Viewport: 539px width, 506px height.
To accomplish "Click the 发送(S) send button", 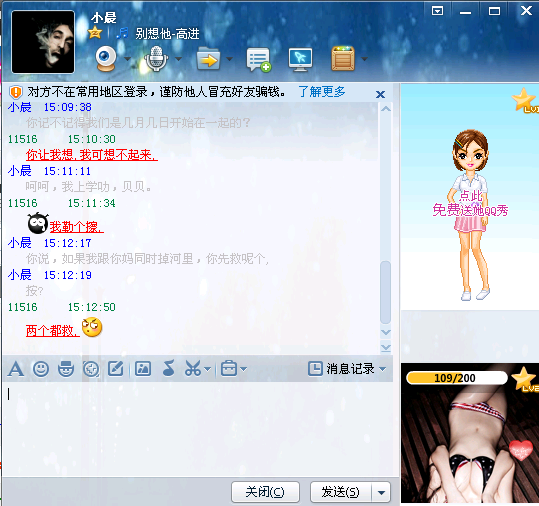I will [x=341, y=492].
